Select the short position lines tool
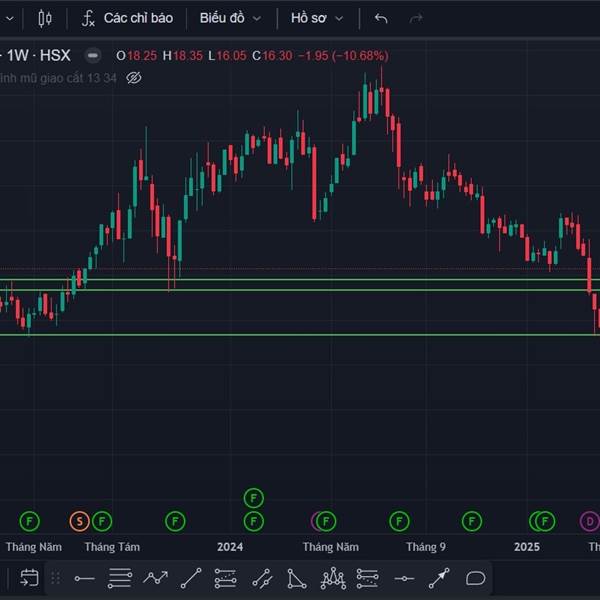Screen dimensions: 600x600 (x=368, y=578)
